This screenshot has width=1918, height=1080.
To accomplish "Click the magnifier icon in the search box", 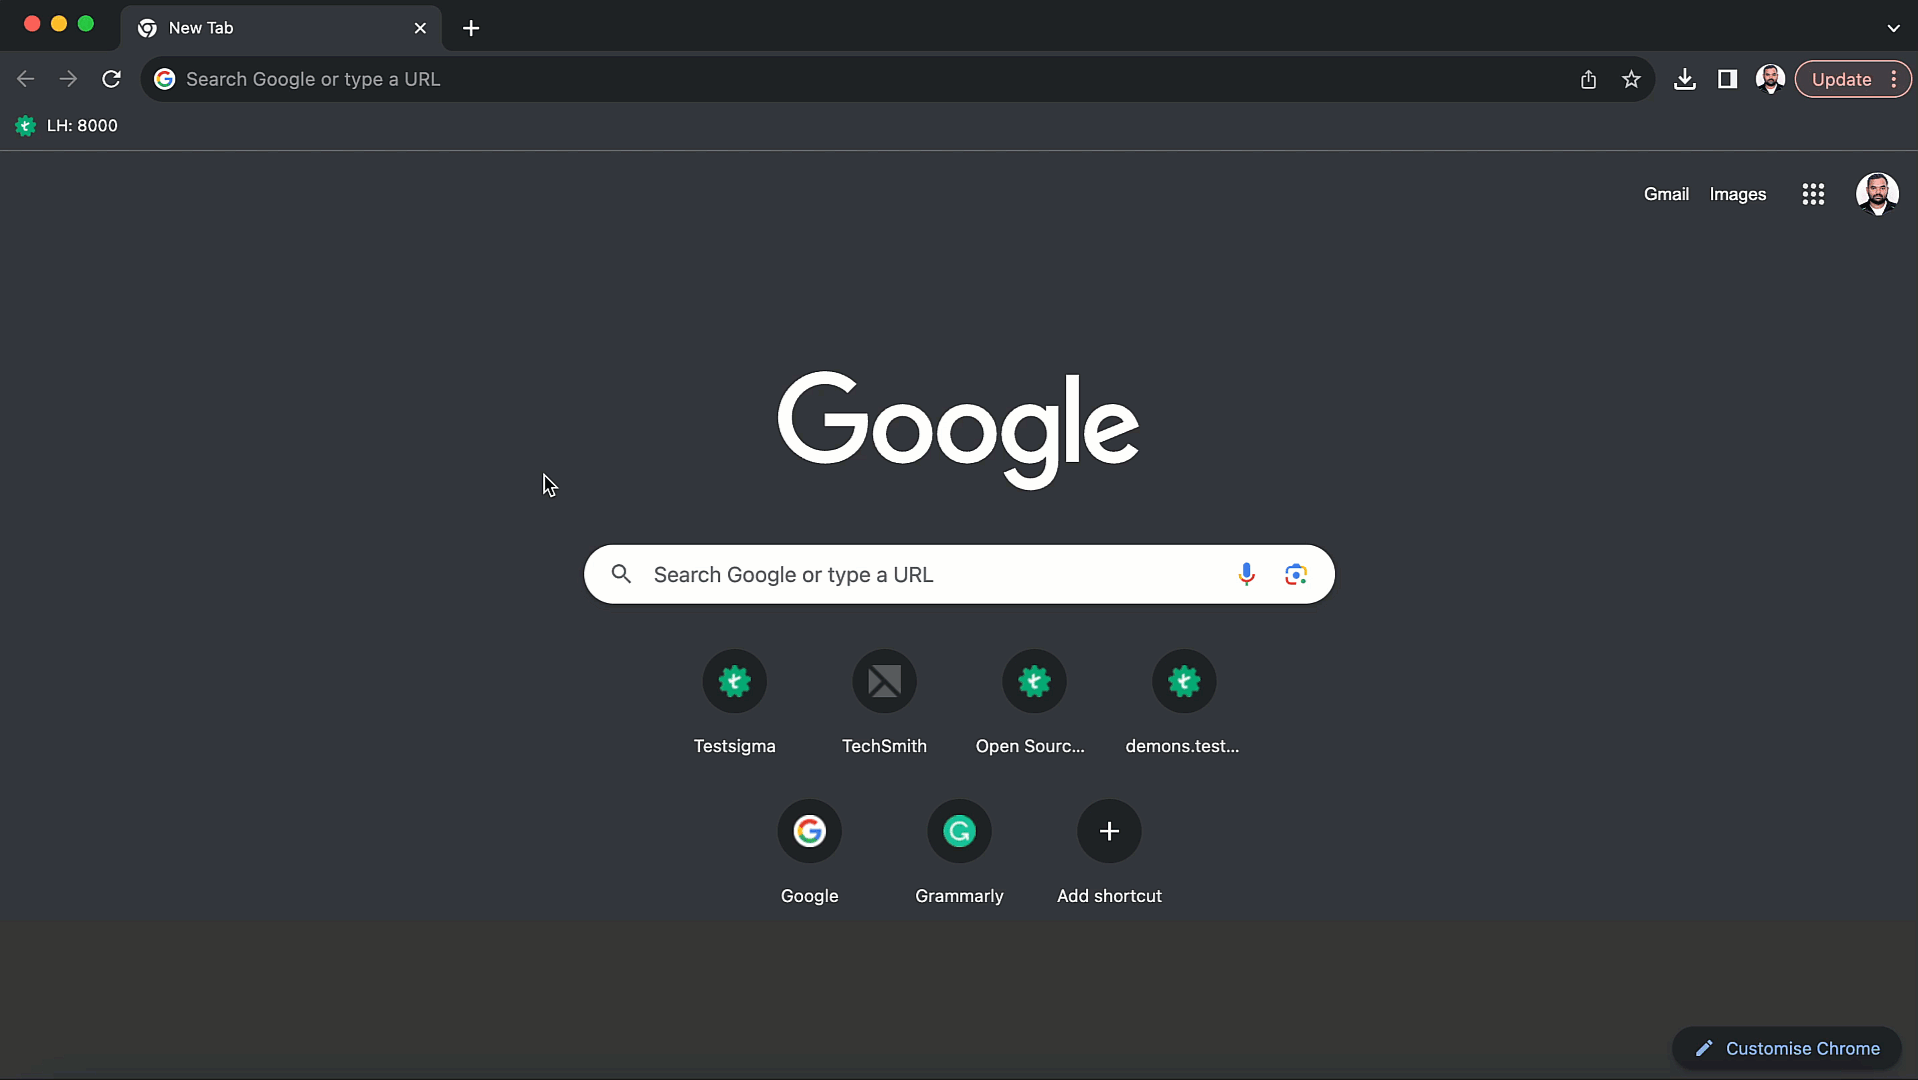I will pyautogui.click(x=621, y=574).
